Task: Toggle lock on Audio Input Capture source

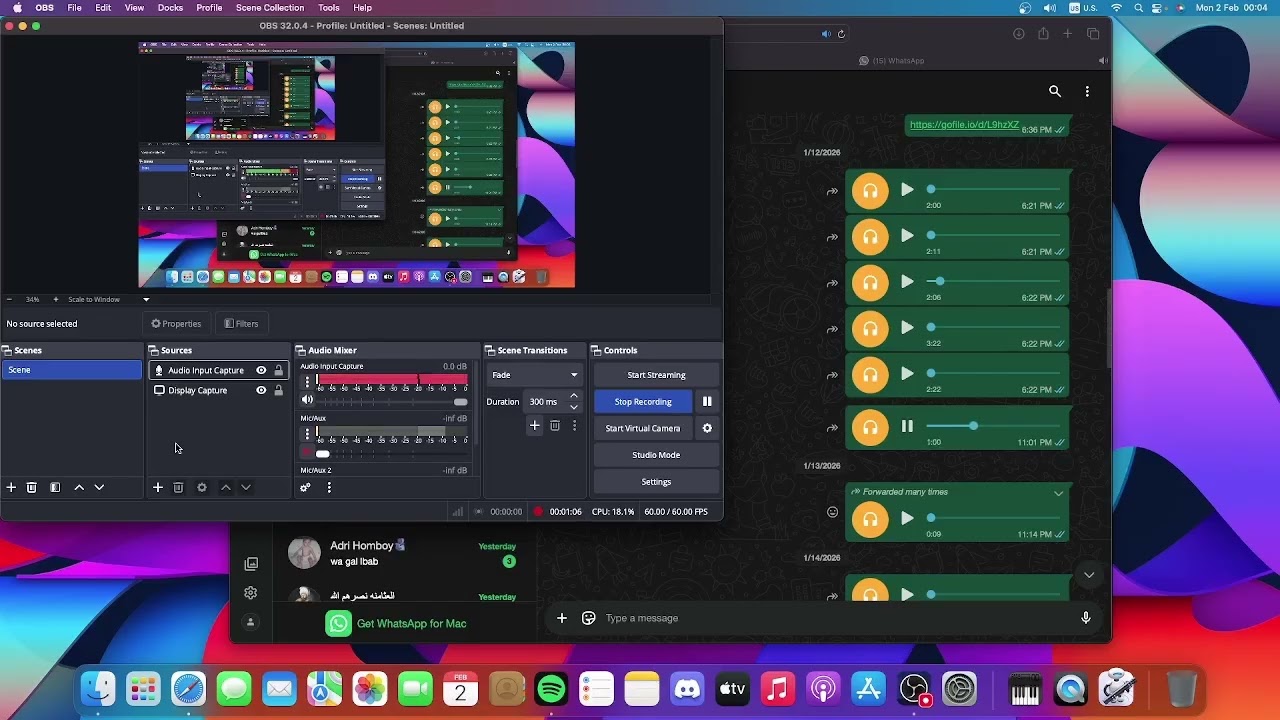Action: coord(279,370)
